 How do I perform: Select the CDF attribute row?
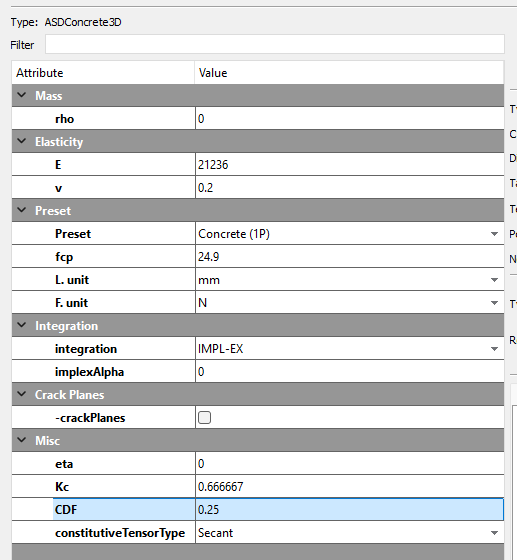point(258,509)
